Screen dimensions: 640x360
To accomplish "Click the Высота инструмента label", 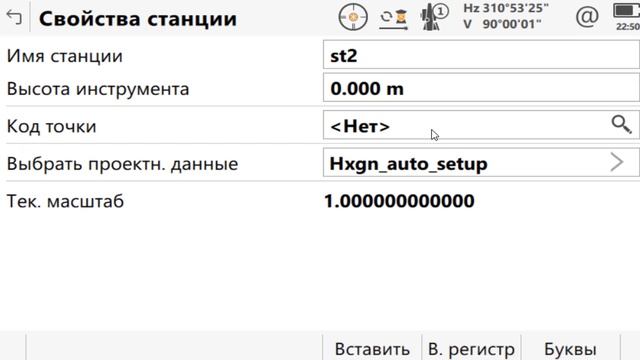I will [x=98, y=89].
